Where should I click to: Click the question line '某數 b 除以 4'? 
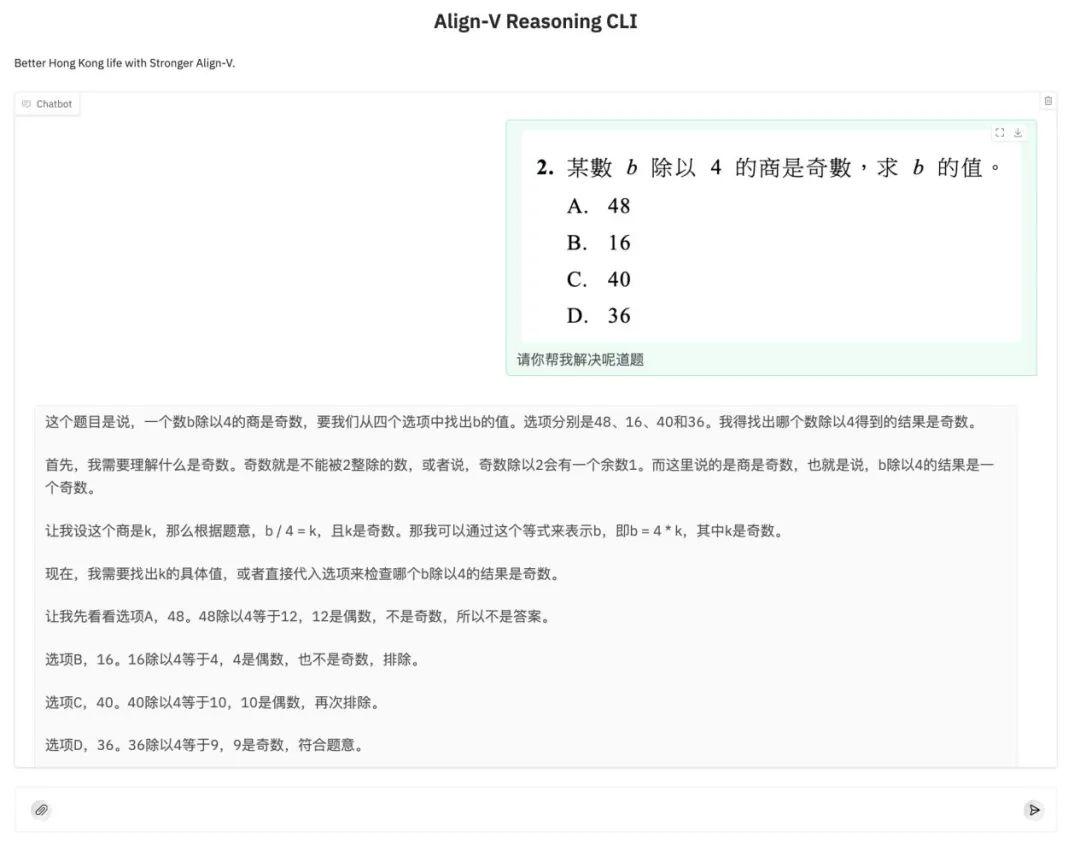pos(768,167)
